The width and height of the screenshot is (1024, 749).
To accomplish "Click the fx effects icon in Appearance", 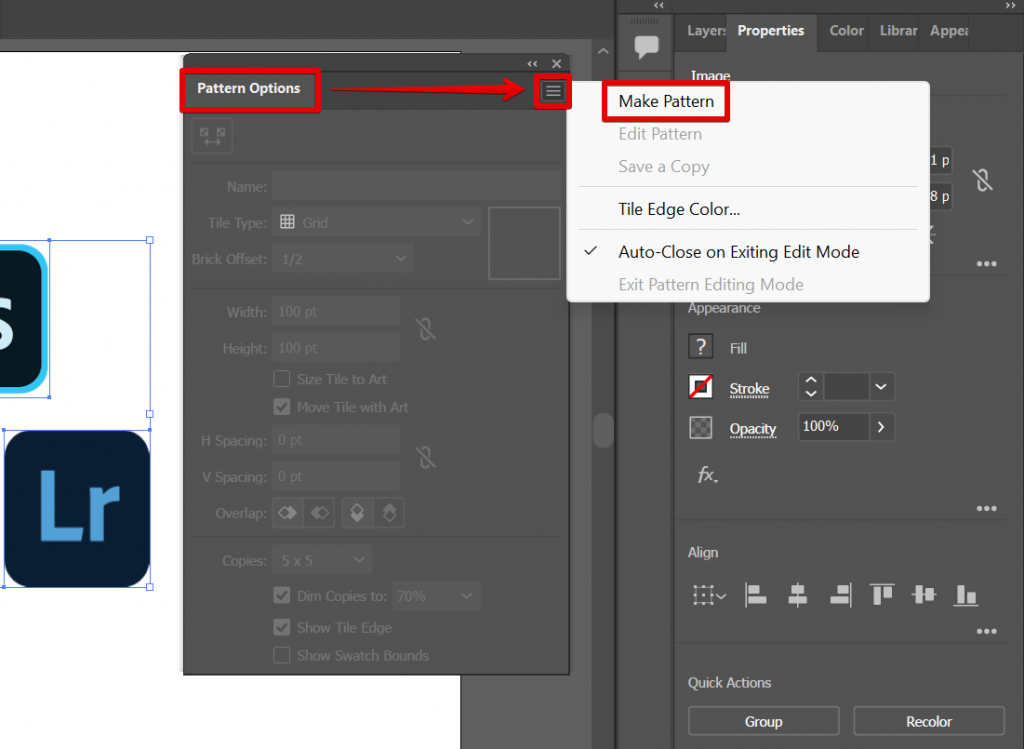I will (707, 476).
